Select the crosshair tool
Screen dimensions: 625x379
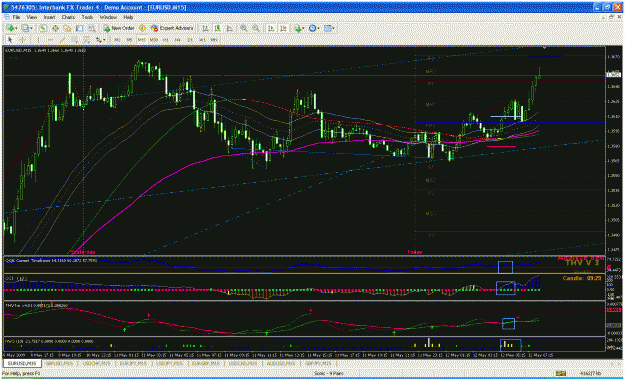(x=22, y=40)
